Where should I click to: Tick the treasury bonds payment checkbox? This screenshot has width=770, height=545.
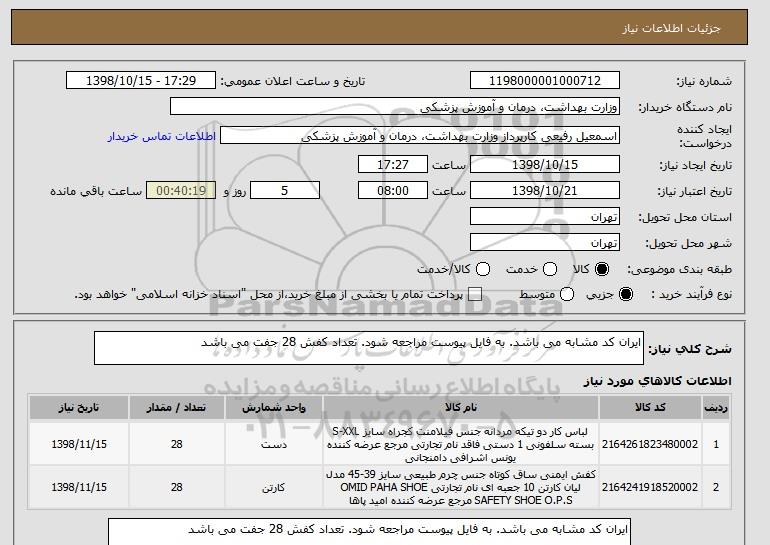click(x=475, y=294)
